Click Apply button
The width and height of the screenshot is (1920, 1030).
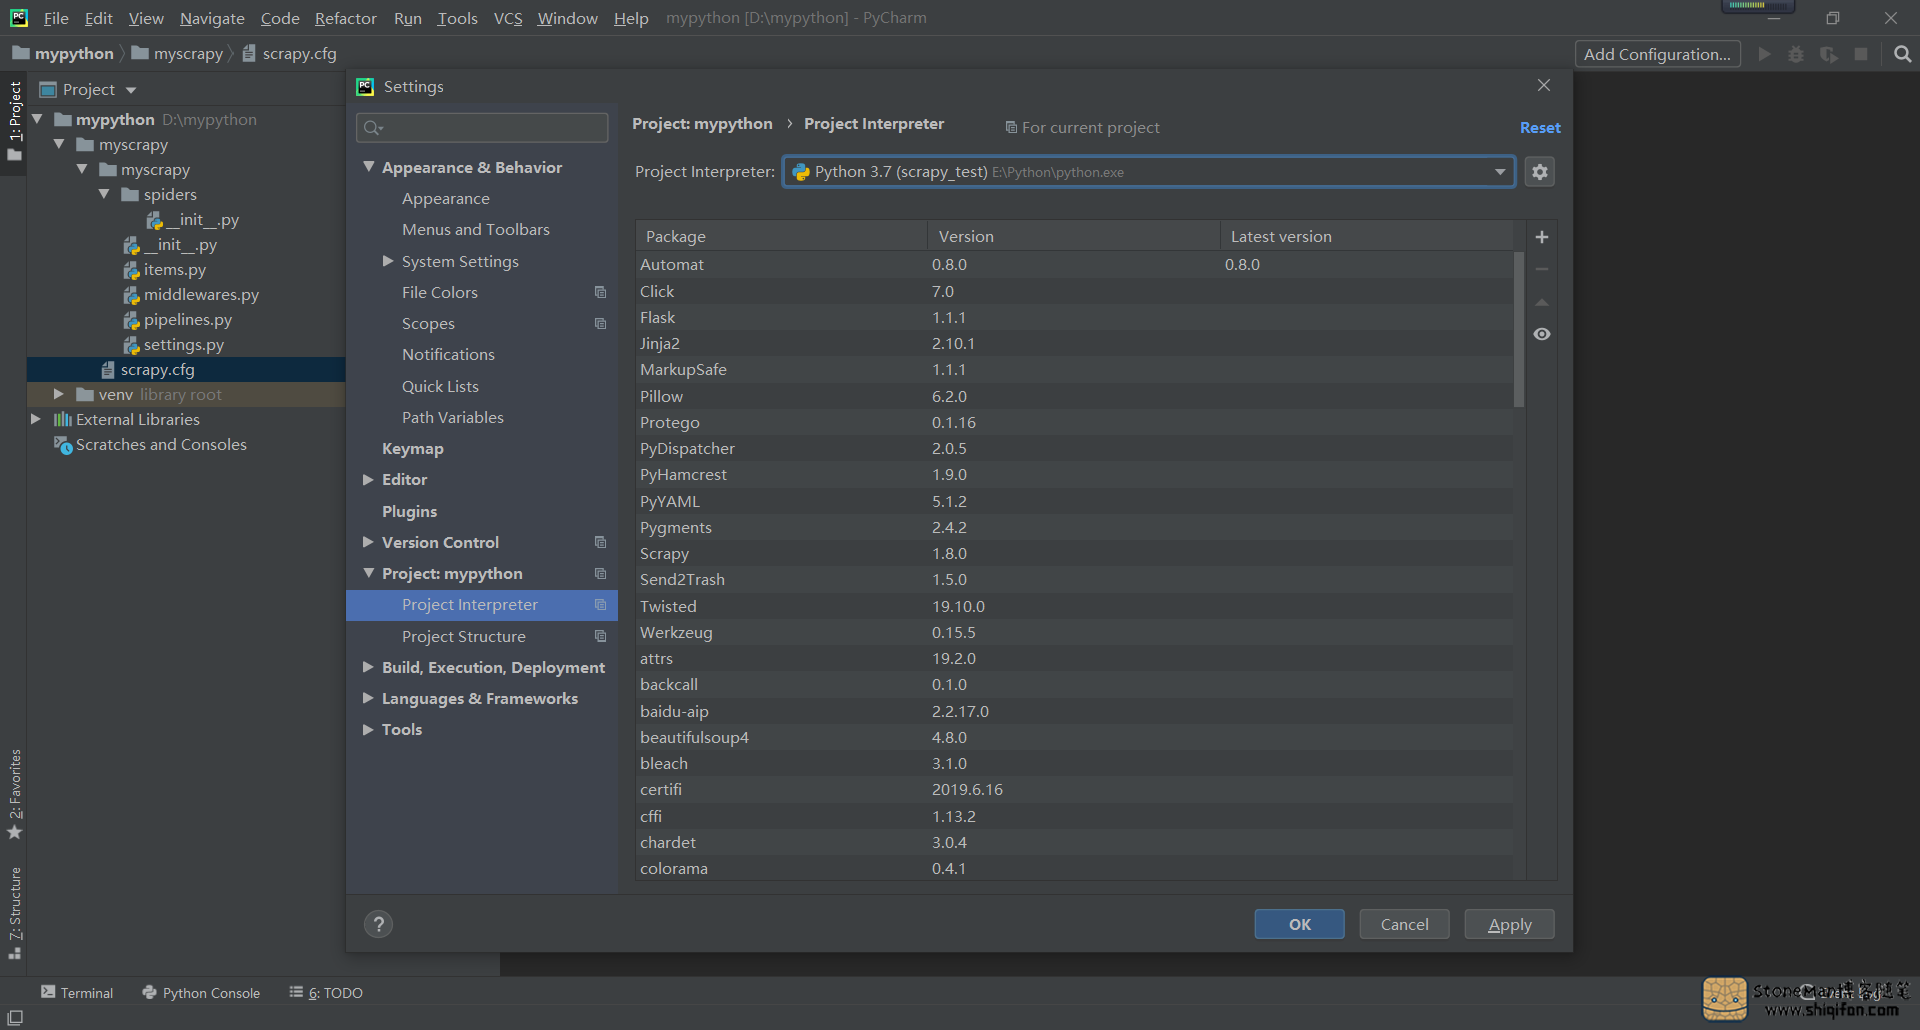click(x=1509, y=924)
